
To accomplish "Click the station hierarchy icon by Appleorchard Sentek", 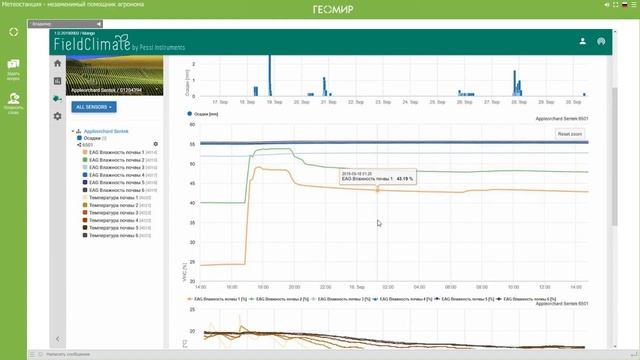I will point(78,131).
